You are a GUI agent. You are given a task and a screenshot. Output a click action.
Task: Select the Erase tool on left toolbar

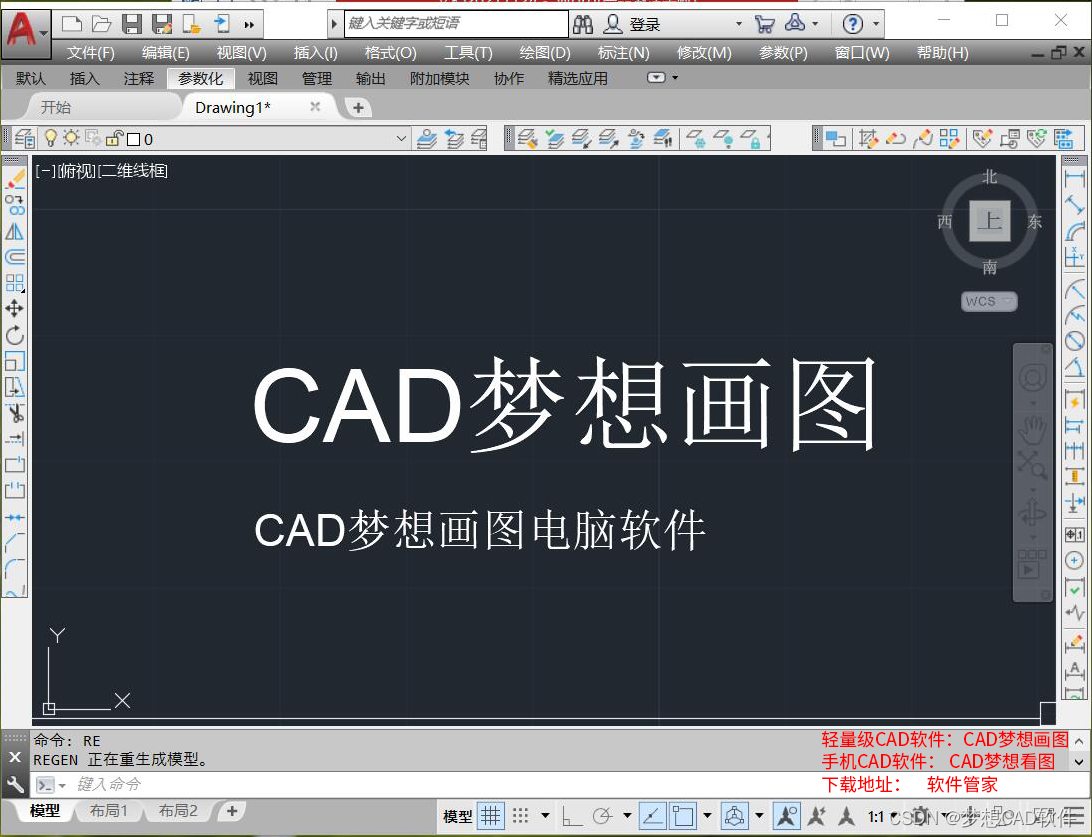(x=15, y=179)
